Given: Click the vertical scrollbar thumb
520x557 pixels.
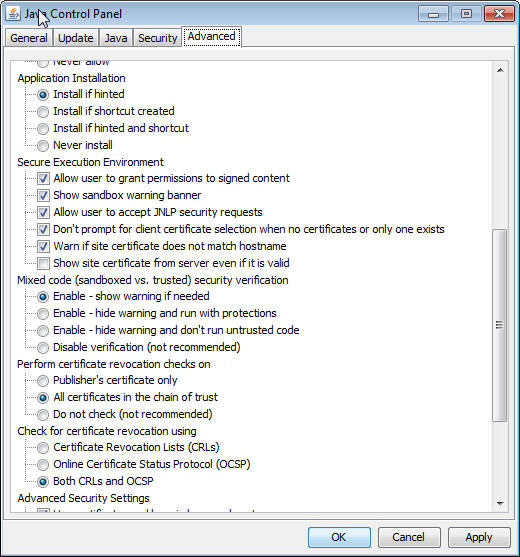Looking at the screenshot, I should point(500,325).
